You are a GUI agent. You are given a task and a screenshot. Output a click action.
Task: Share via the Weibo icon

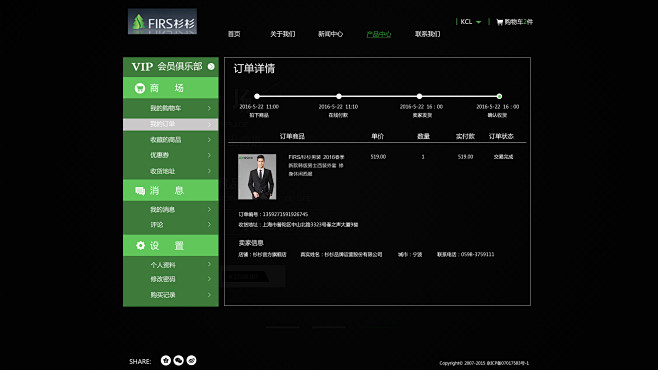point(191,360)
